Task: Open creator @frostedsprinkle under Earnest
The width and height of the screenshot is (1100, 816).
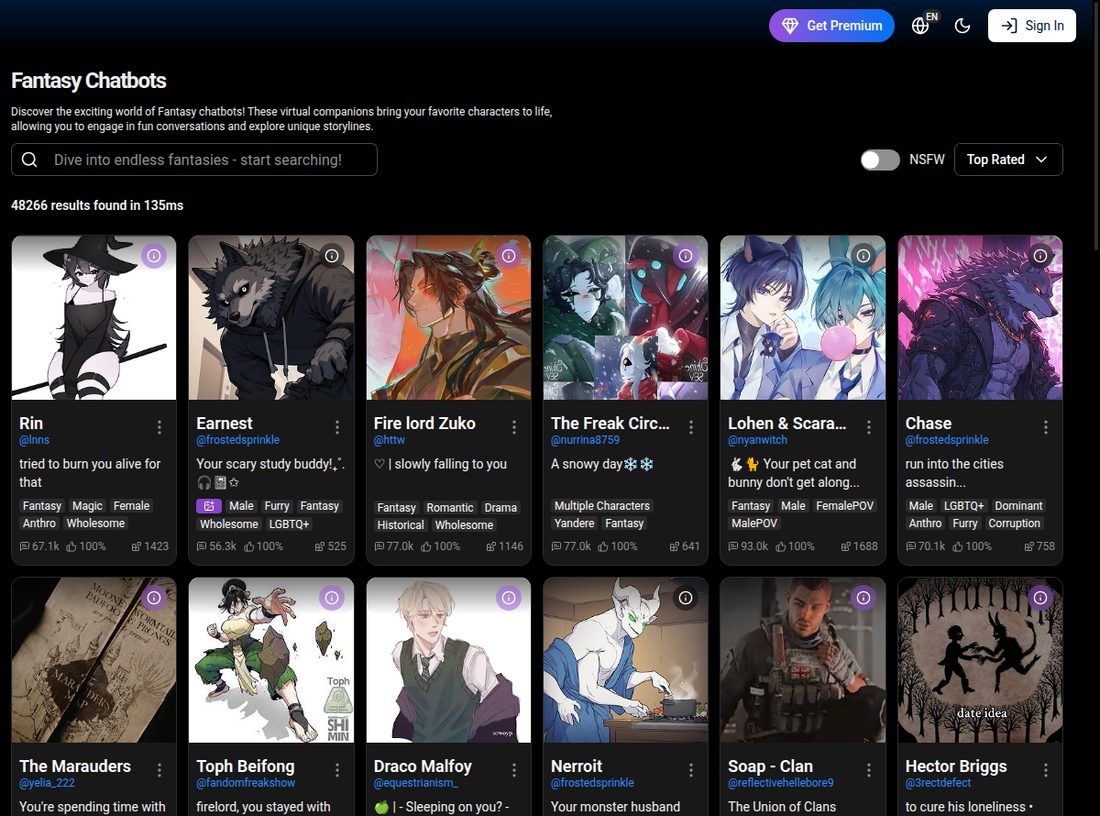Action: tap(238, 440)
